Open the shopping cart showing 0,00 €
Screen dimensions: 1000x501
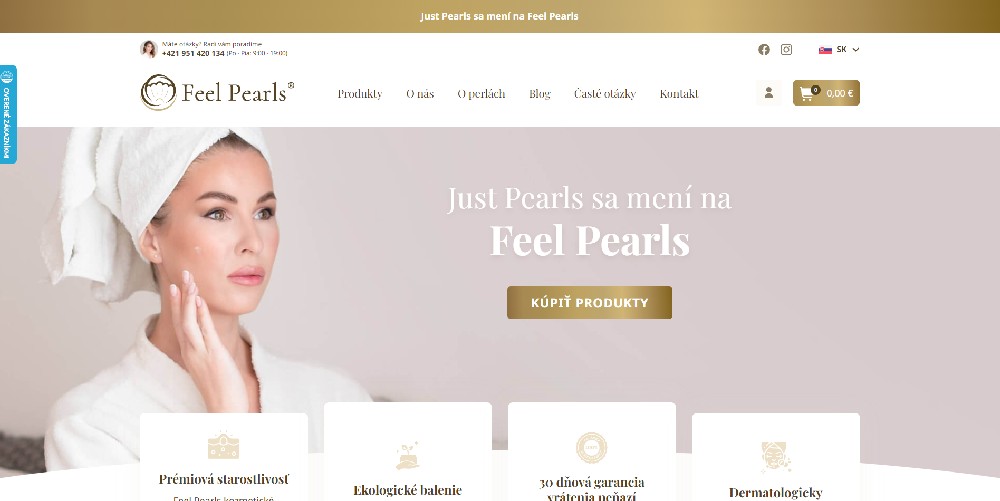point(826,93)
